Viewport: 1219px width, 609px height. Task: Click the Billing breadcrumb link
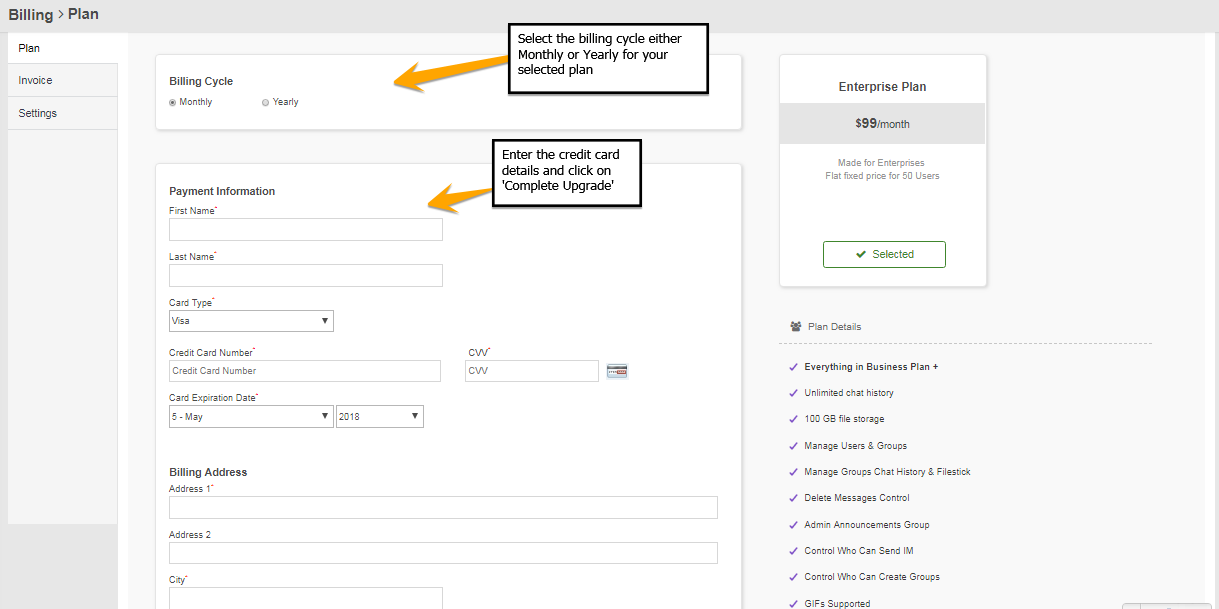click(x=30, y=15)
